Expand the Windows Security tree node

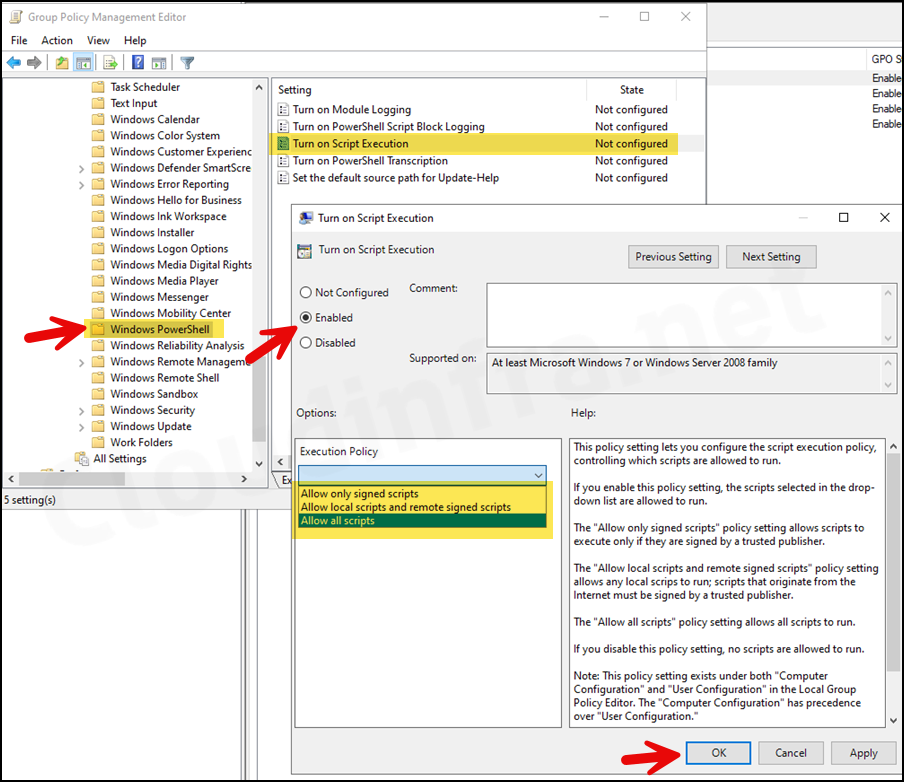click(x=81, y=411)
